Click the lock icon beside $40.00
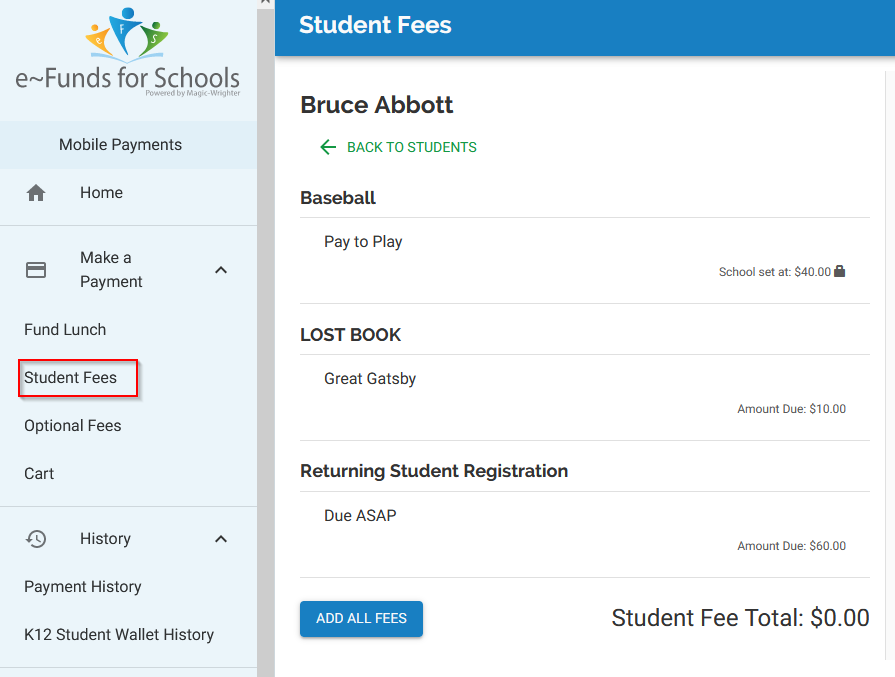Screen dimensions: 895x677 click(x=840, y=271)
